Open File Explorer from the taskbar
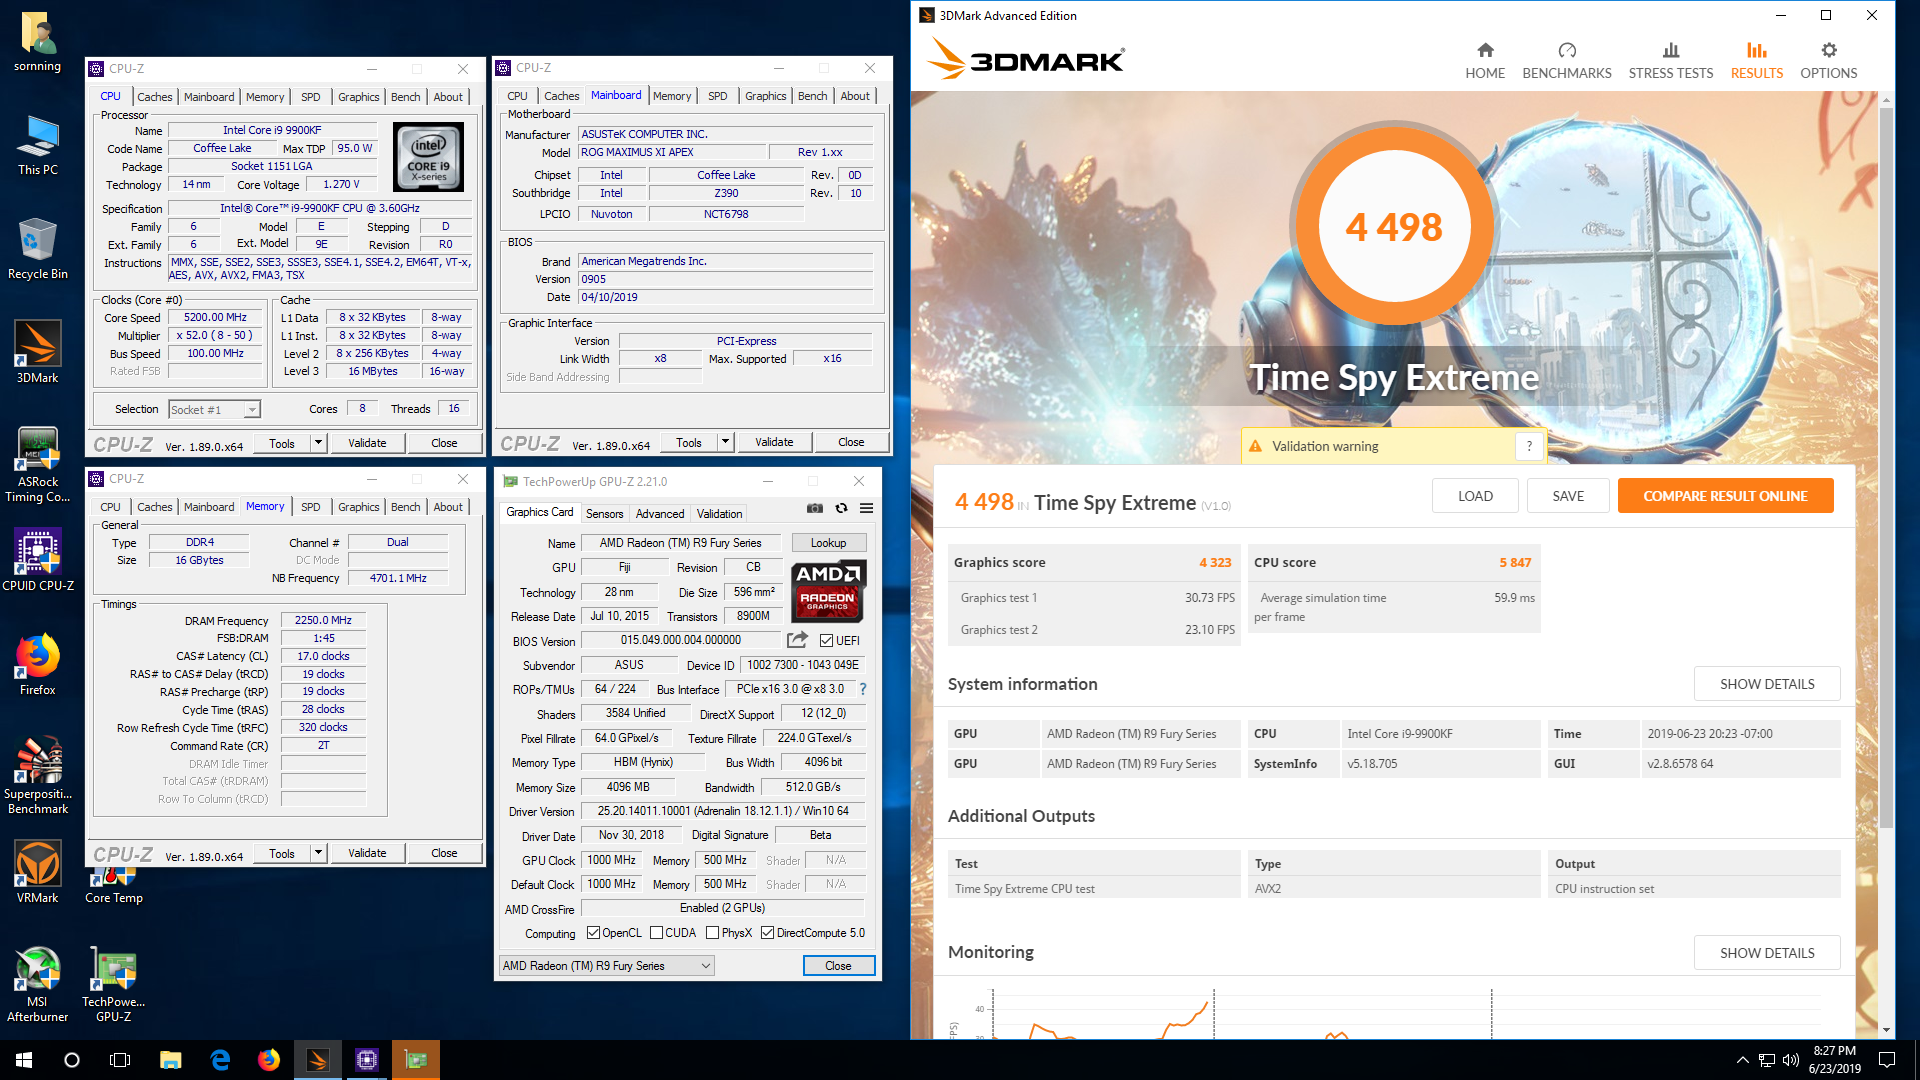 tap(171, 1060)
